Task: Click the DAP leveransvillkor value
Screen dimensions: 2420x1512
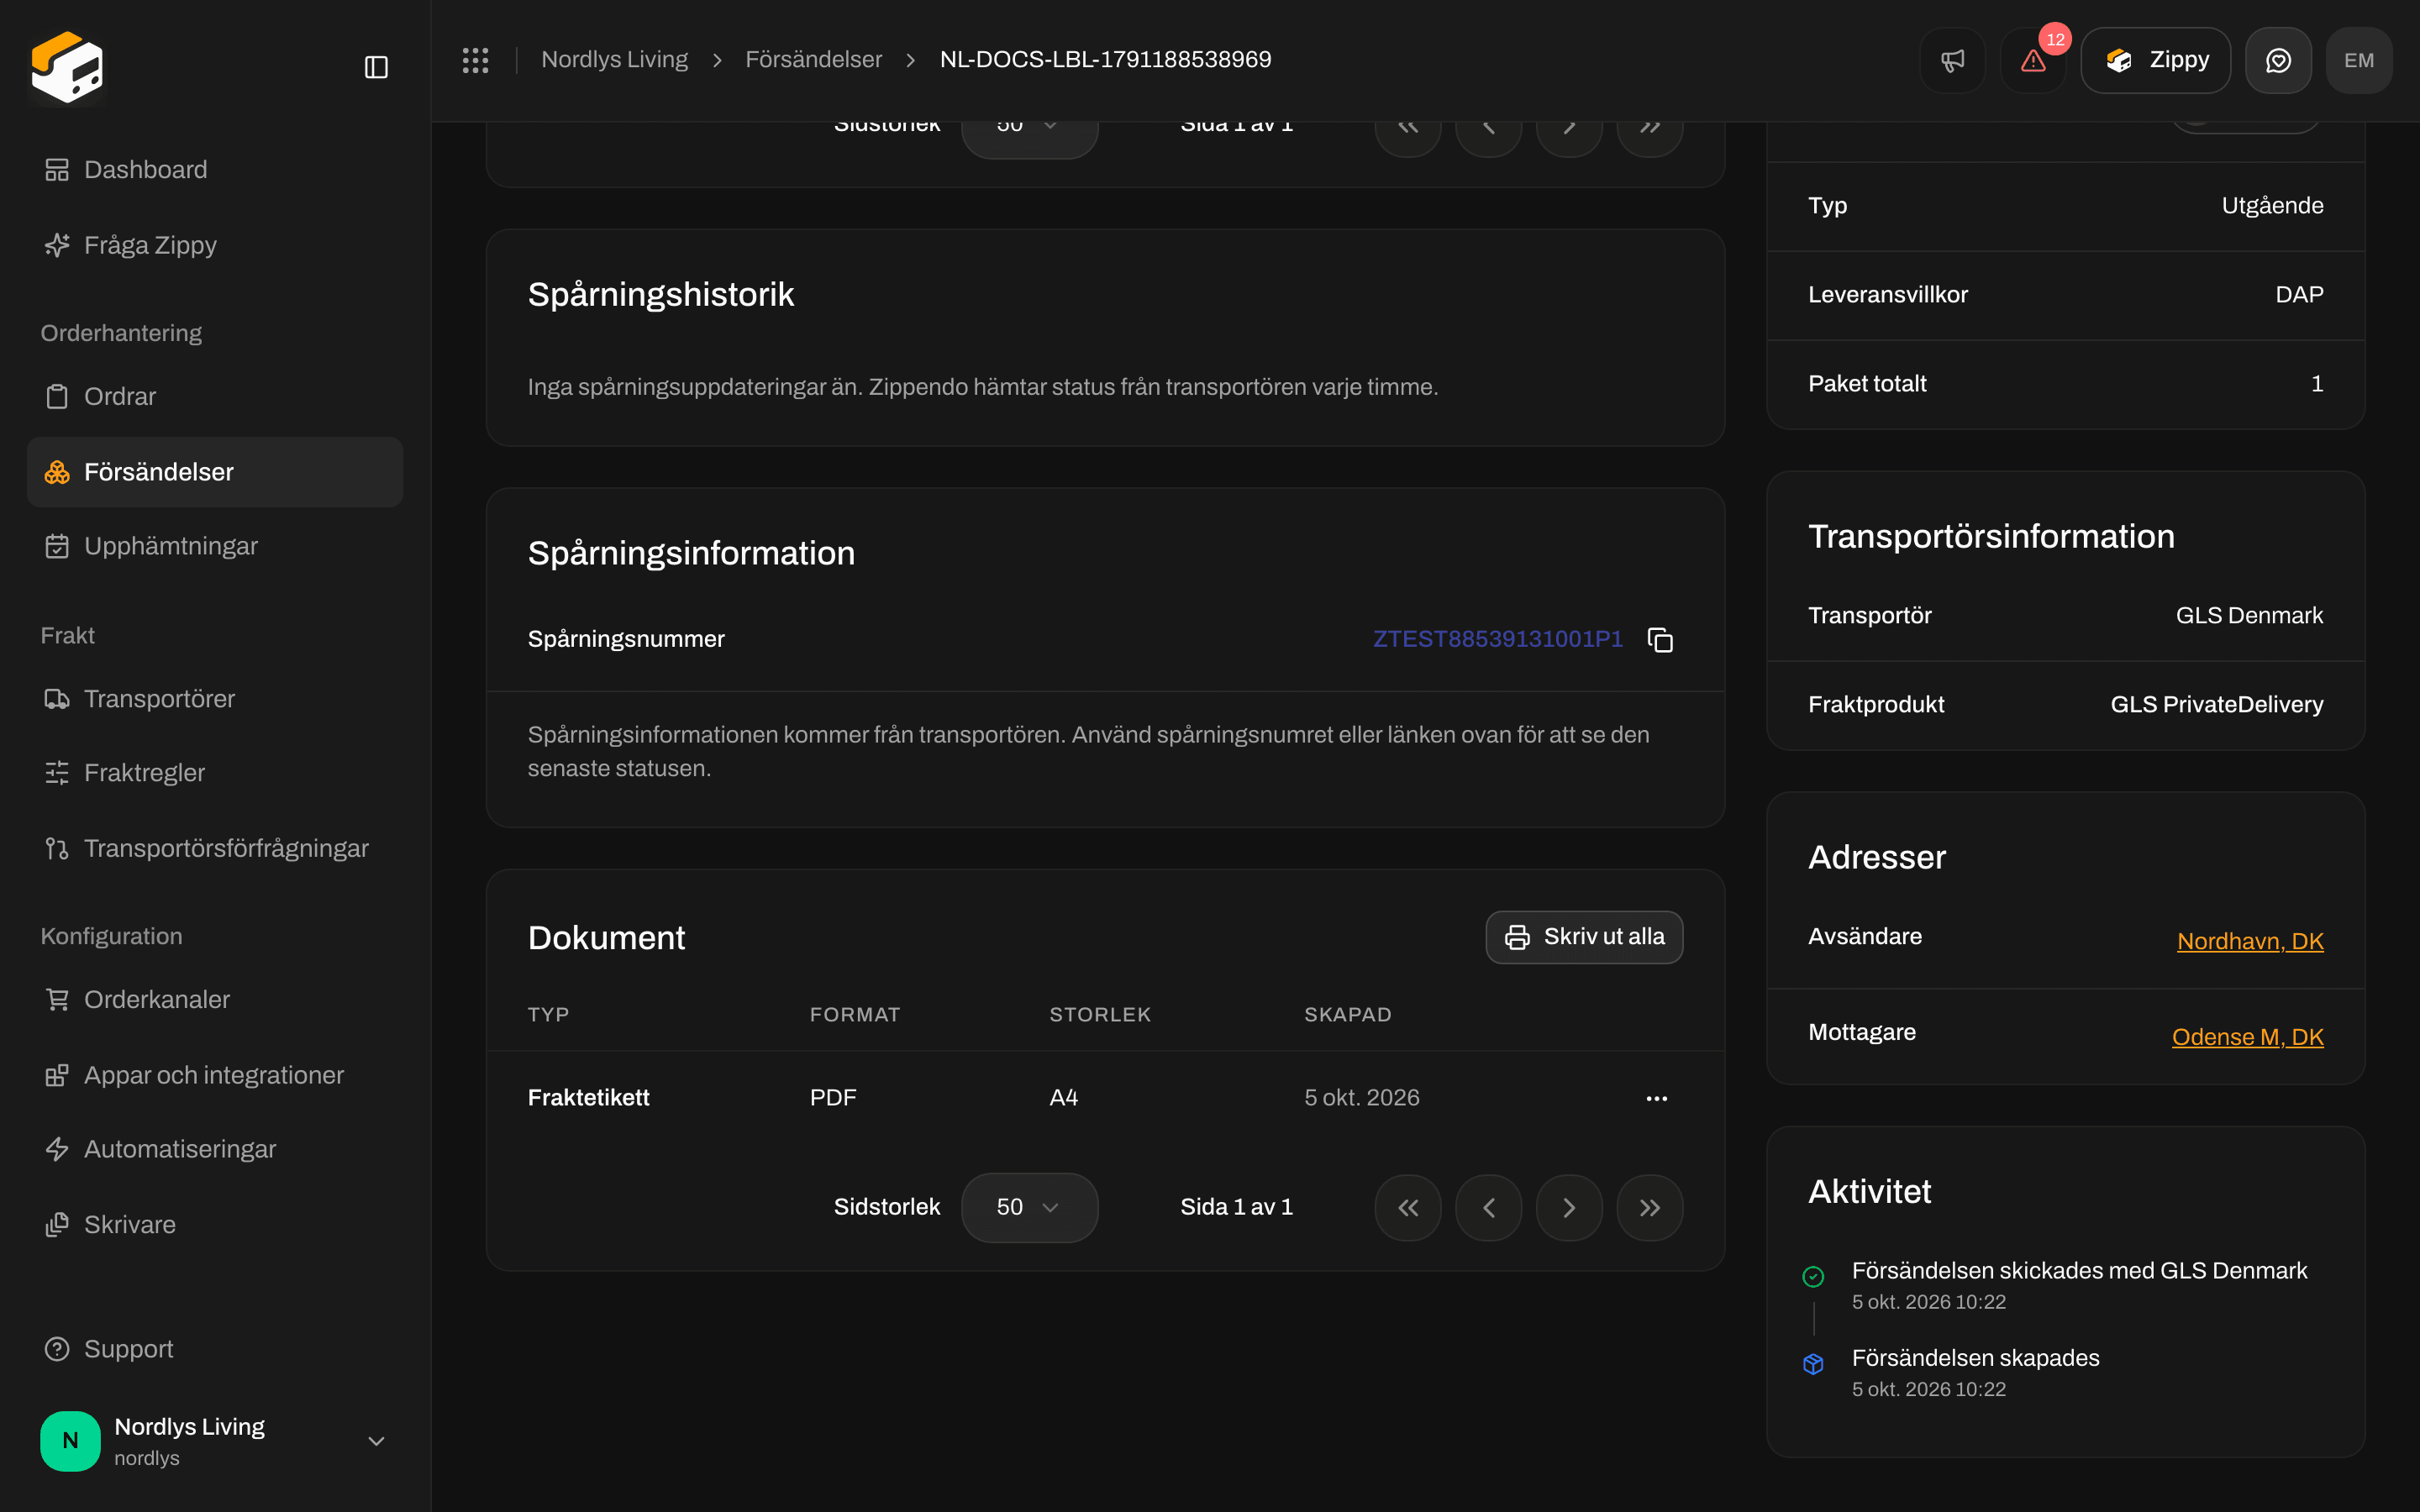Action: tap(2299, 295)
